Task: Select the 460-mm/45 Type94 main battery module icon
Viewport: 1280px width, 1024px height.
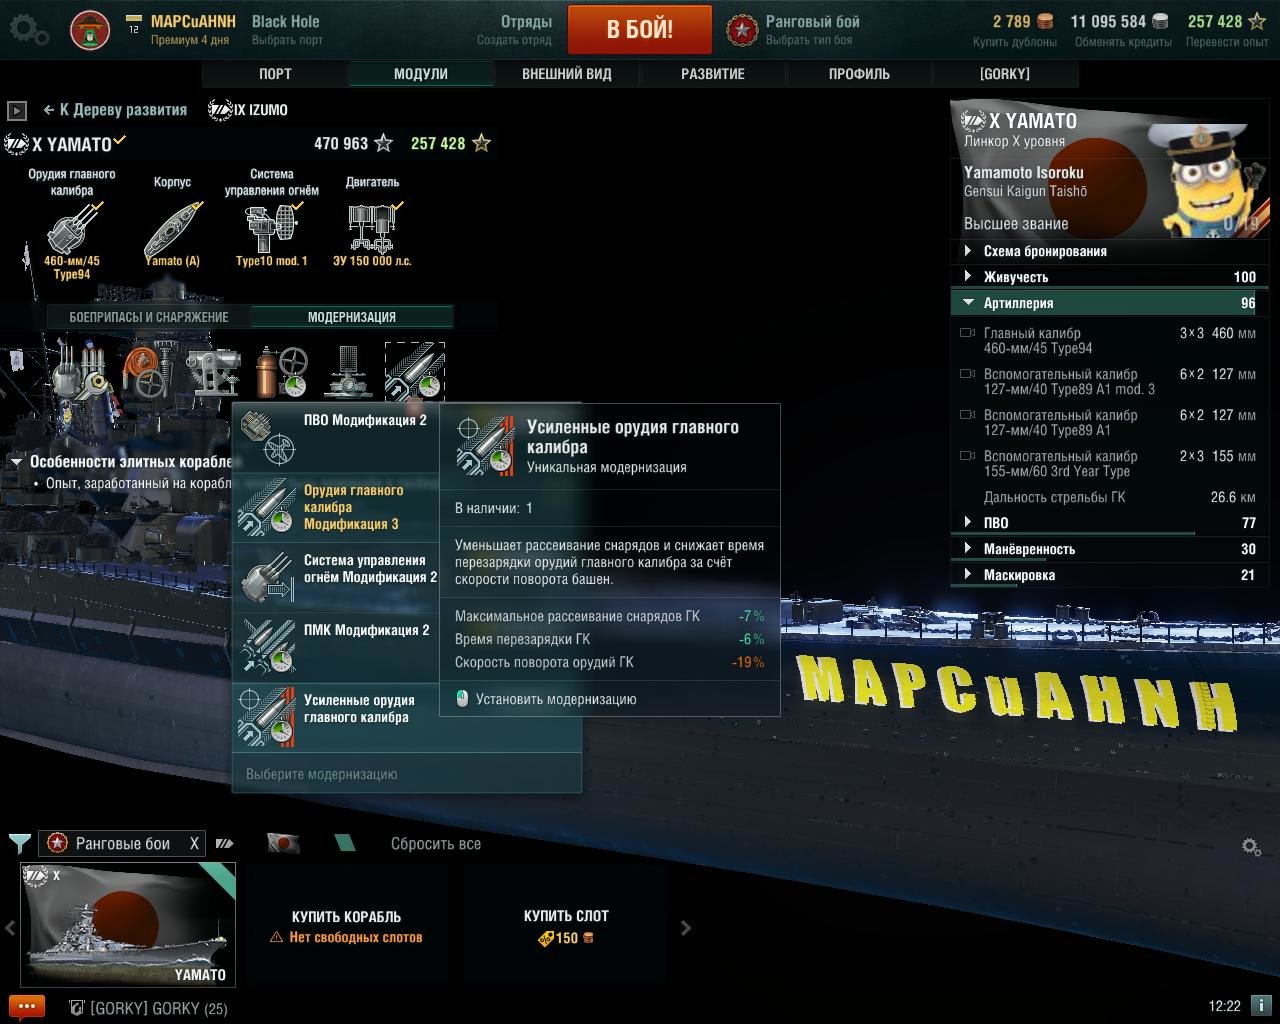Action: click(x=72, y=229)
